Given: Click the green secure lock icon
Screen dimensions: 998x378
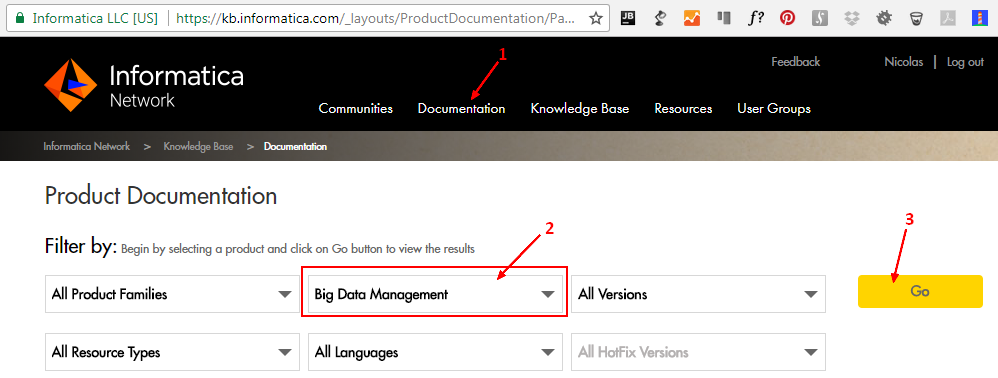Looking at the screenshot, I should tap(21, 18).
